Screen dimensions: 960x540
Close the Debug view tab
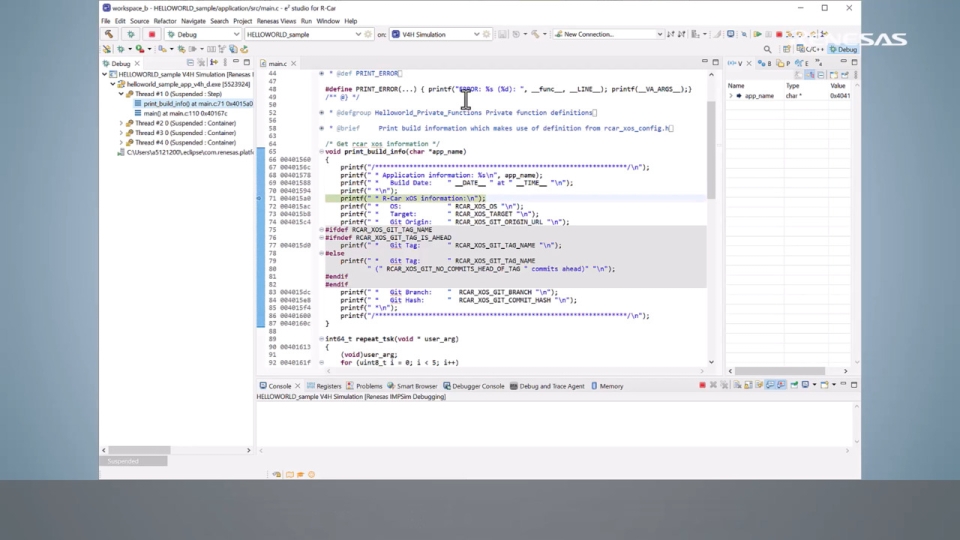click(137, 63)
